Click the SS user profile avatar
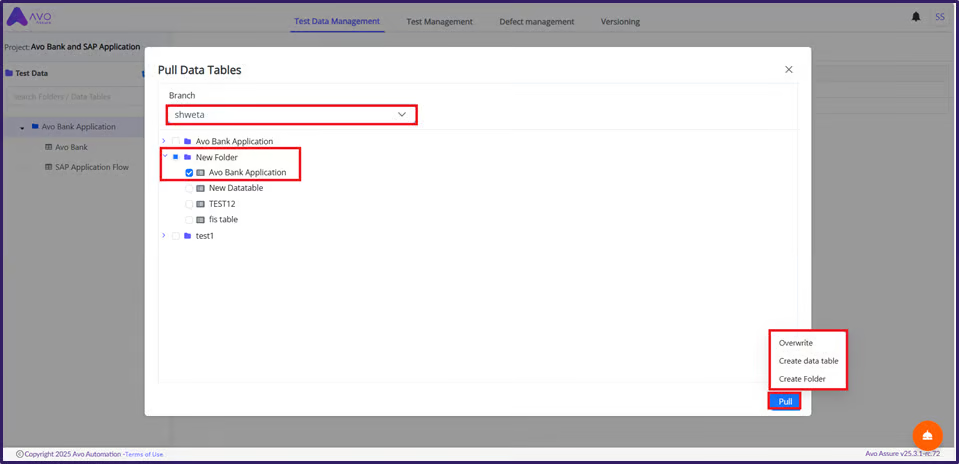Screen dimensions: 959x464 click(939, 17)
